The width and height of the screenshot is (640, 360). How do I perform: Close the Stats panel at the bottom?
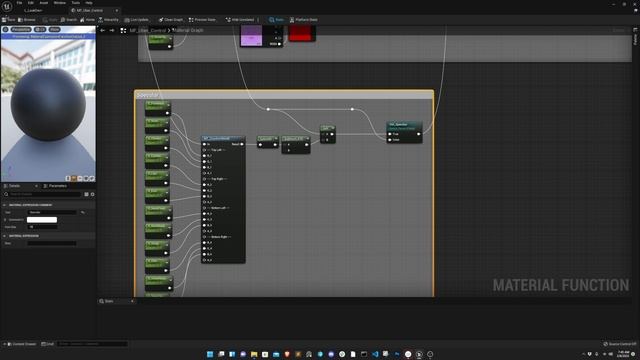click(132, 301)
